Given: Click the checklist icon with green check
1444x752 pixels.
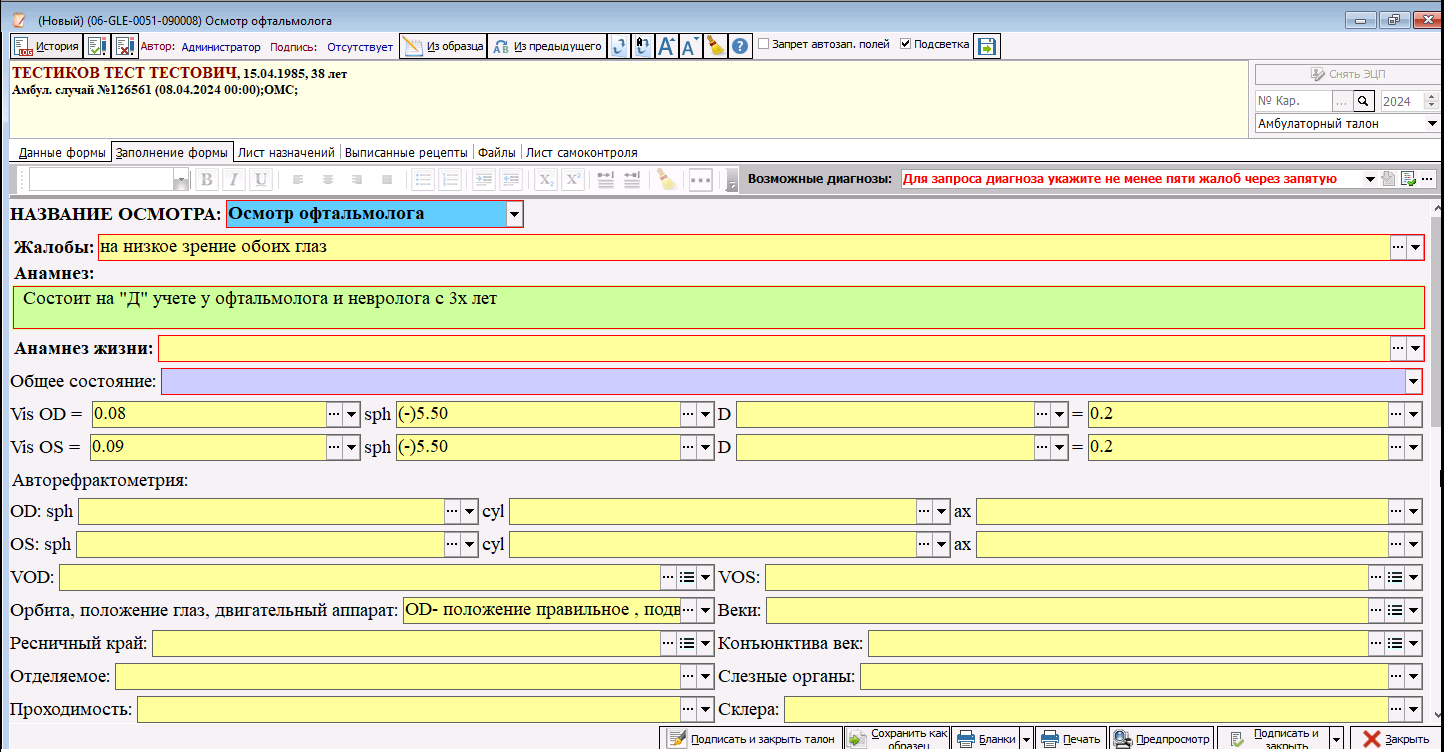Looking at the screenshot, I should [97, 46].
